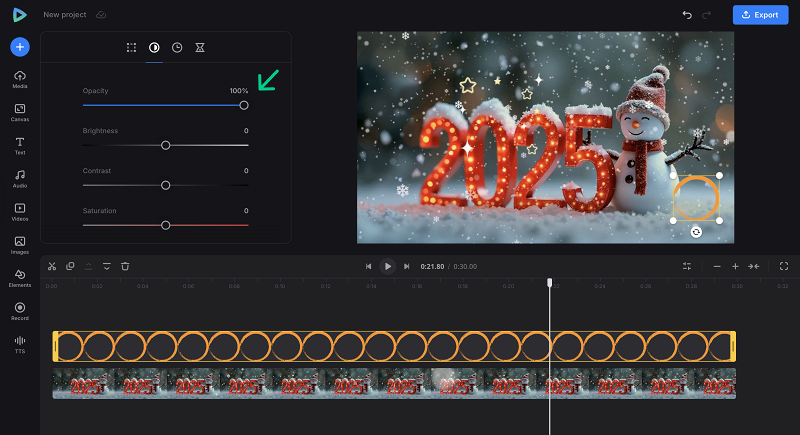This screenshot has height=435, width=800.
Task: Adjust the Saturation slider handle
Action: click(165, 225)
